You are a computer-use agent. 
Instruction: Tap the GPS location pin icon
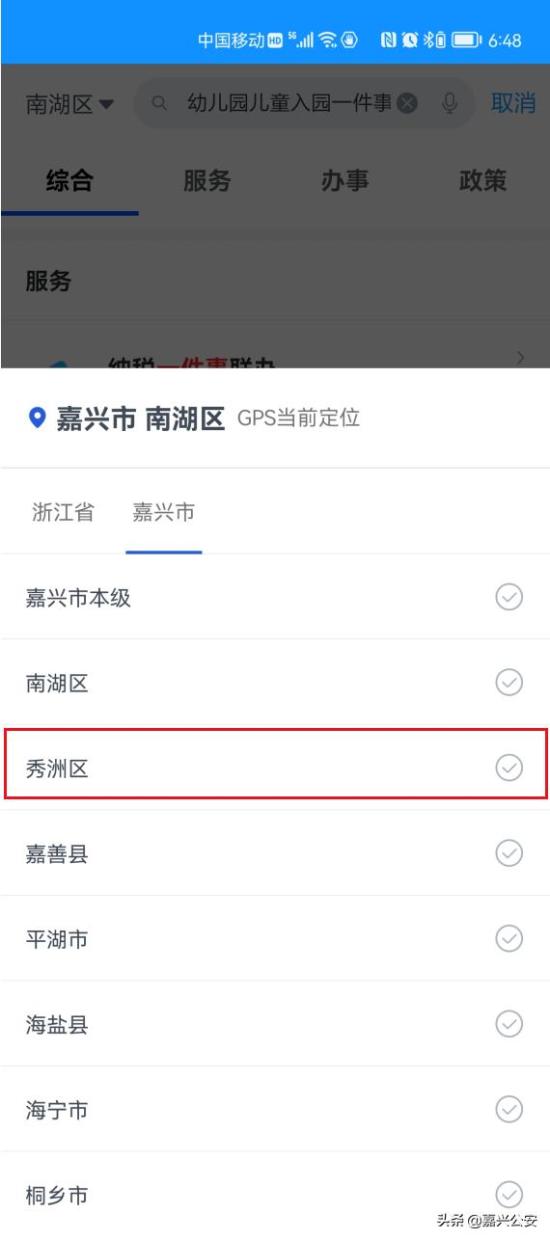tap(37, 418)
